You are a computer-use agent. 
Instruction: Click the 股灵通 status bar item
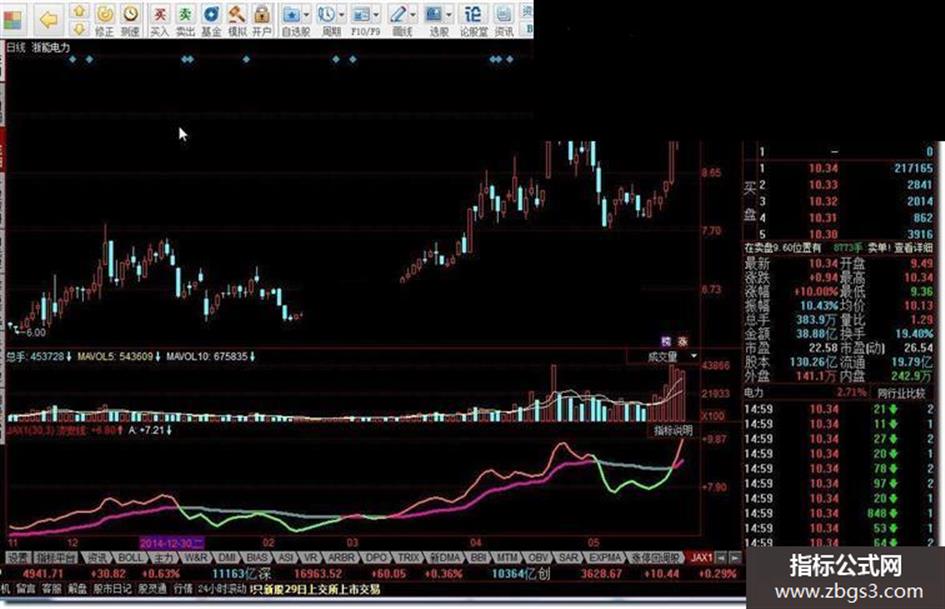point(152,589)
